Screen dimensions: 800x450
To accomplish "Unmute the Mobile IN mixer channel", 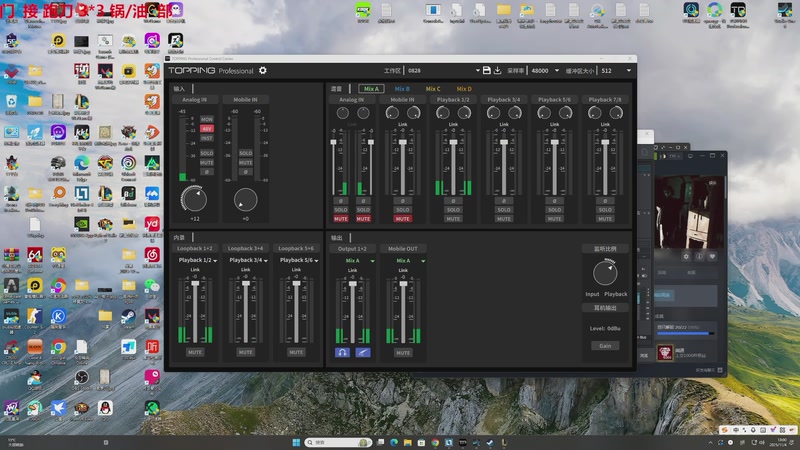I will pos(402,218).
